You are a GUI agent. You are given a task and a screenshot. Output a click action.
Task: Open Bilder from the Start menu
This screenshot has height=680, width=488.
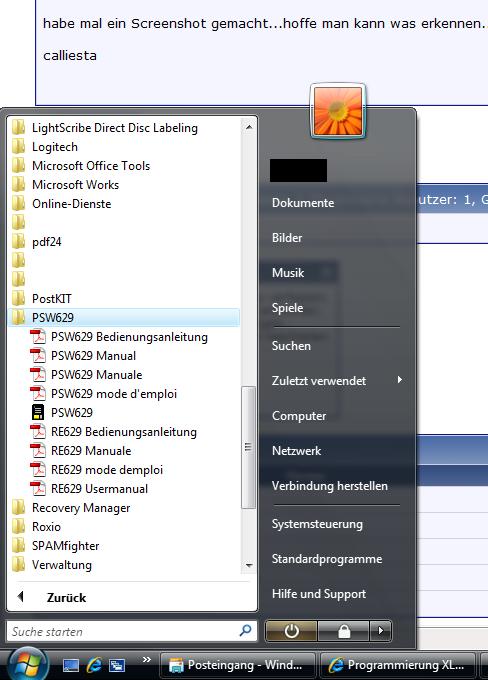coord(287,238)
